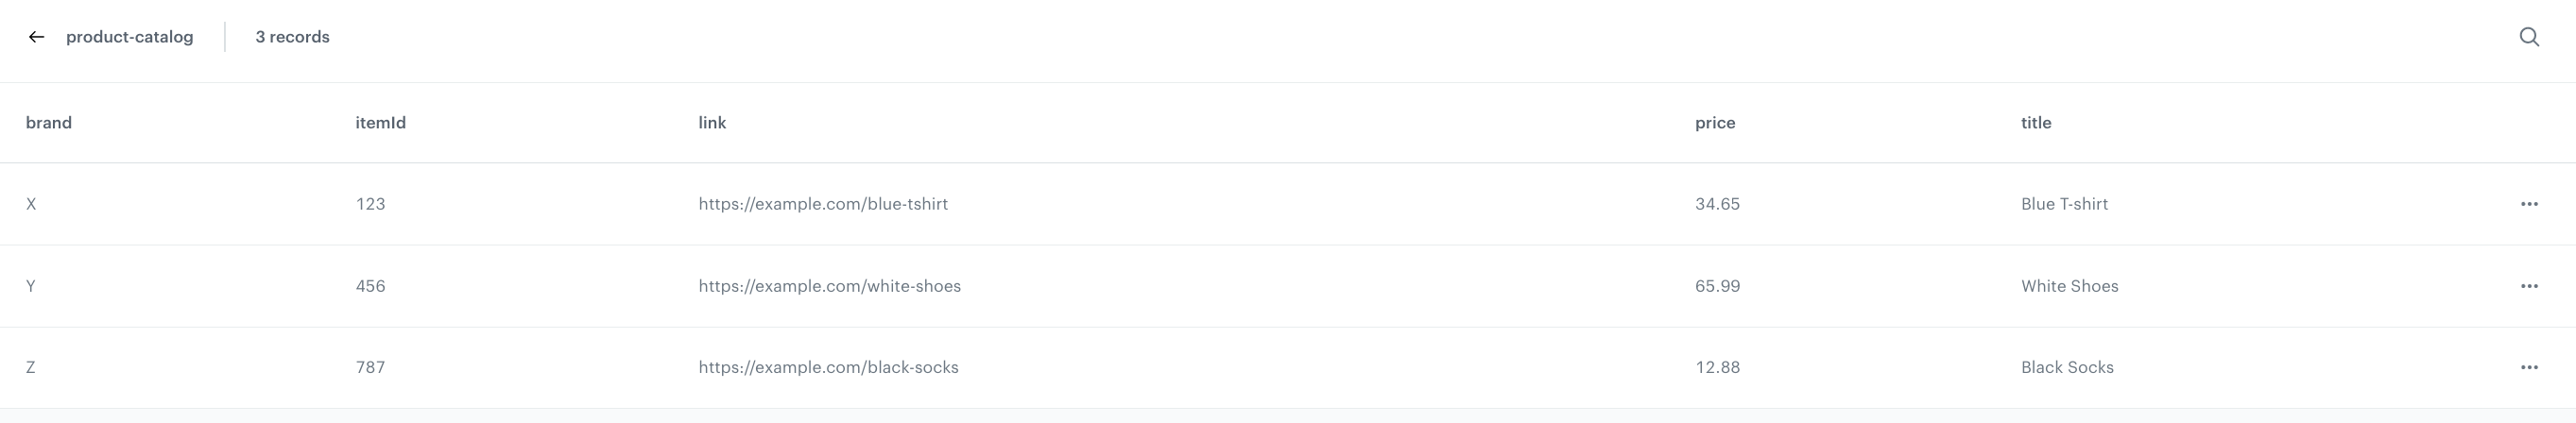This screenshot has height=423, width=2576.
Task: Click the price column header
Action: 1715,123
